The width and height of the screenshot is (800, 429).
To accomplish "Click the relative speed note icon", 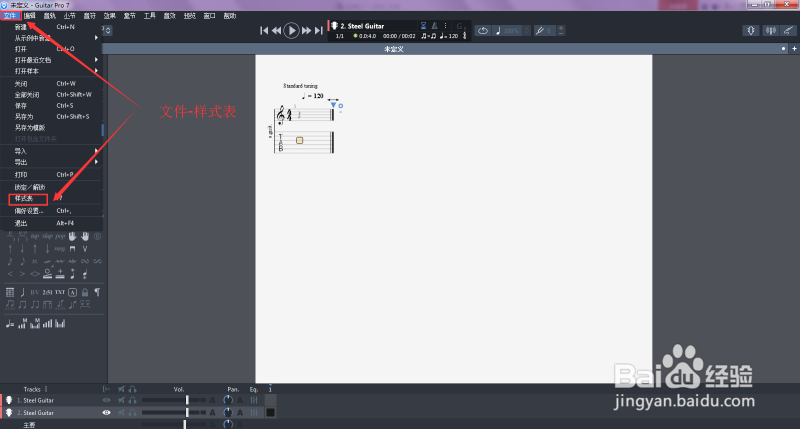I will (x=498, y=31).
